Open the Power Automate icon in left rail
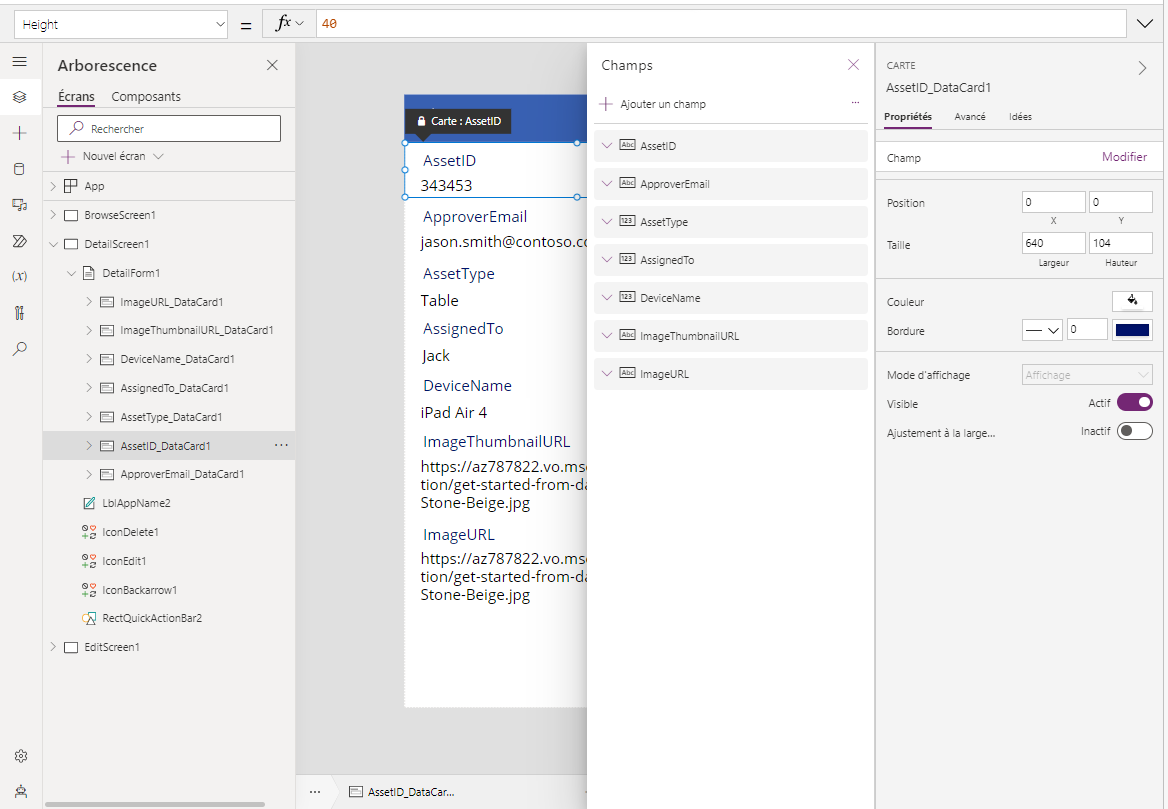The height and width of the screenshot is (809, 1168). 20,241
